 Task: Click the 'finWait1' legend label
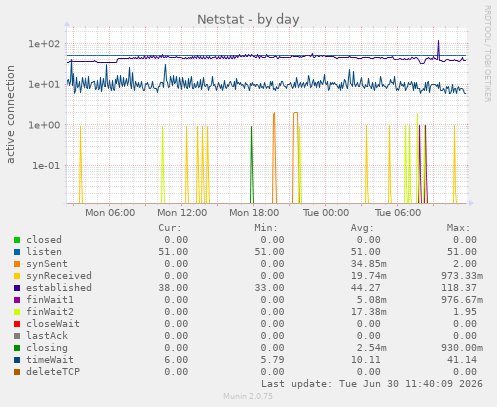coord(50,300)
